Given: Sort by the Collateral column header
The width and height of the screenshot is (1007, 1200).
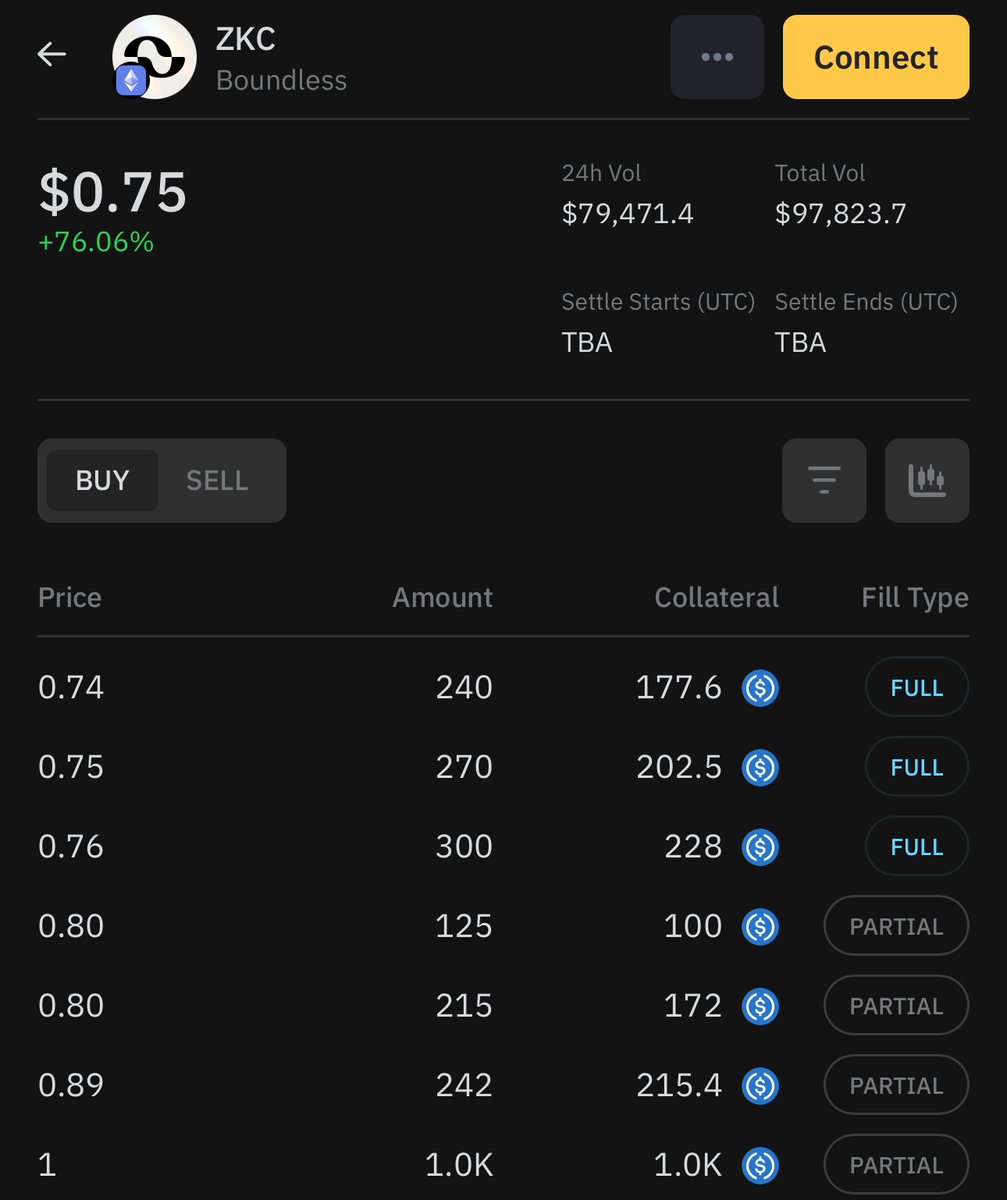Looking at the screenshot, I should point(717,598).
